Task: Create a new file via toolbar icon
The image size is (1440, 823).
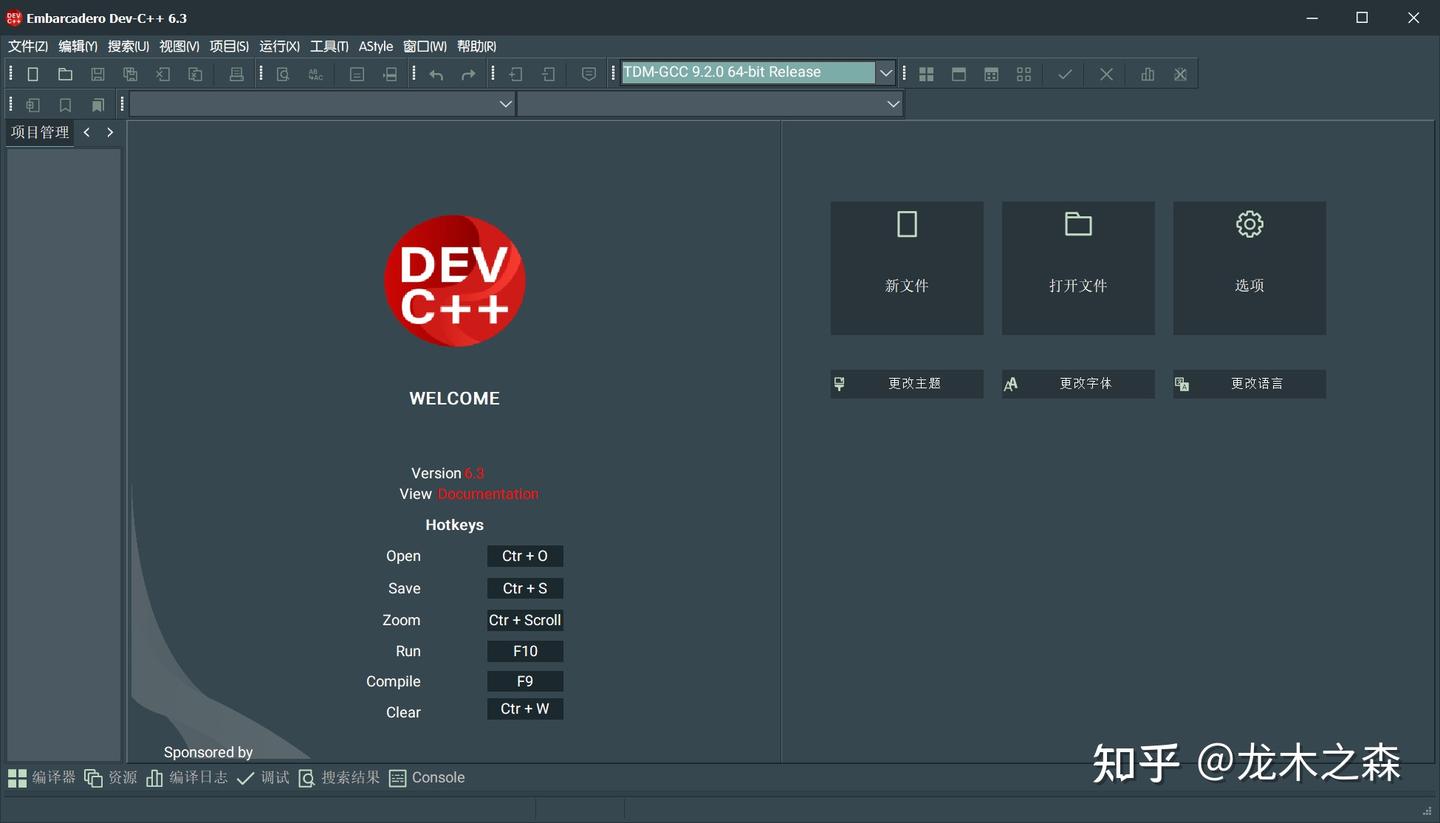Action: pos(32,73)
